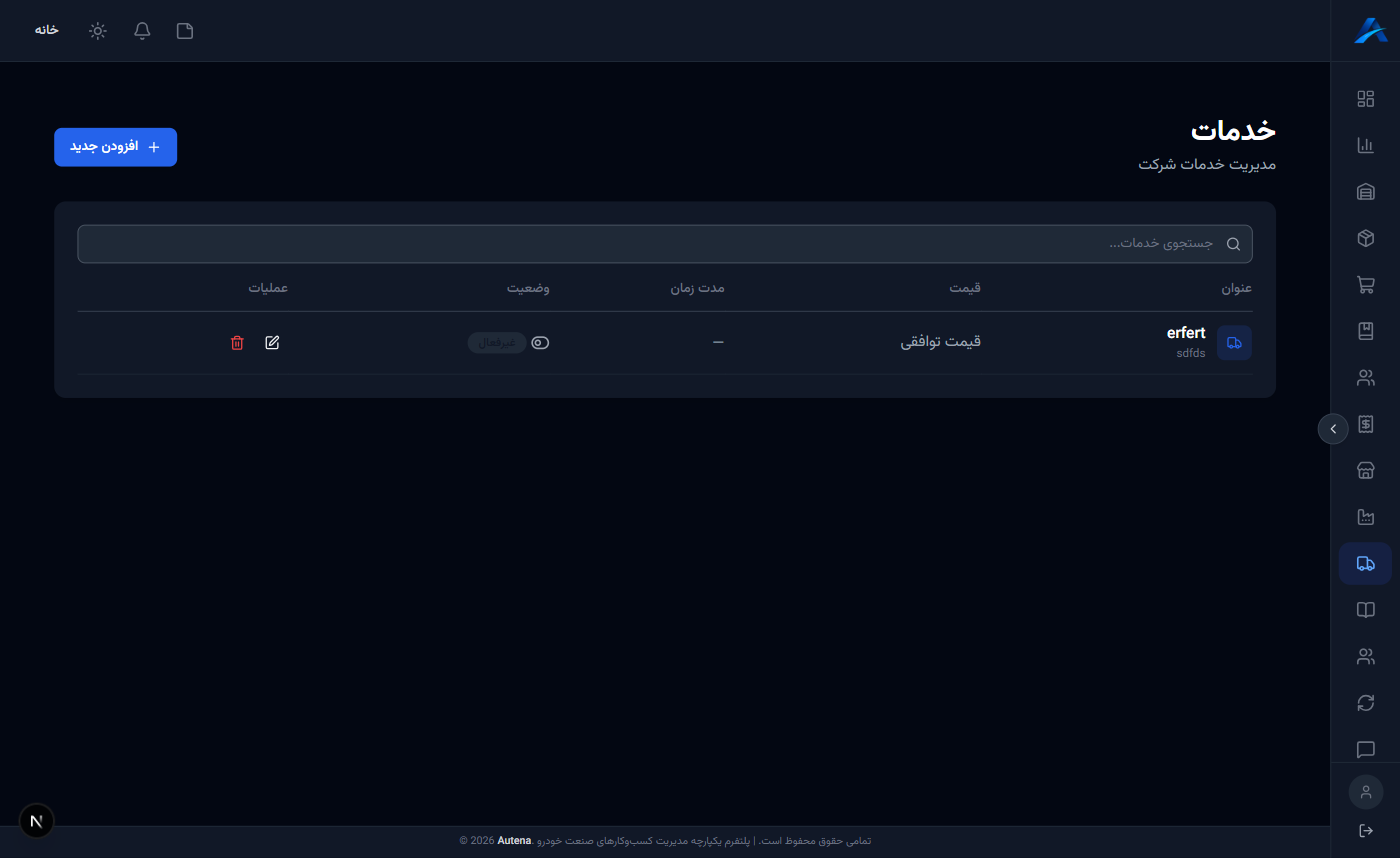The height and width of the screenshot is (858, 1400).
Task: Click the Autena name in footer
Action: 514,841
